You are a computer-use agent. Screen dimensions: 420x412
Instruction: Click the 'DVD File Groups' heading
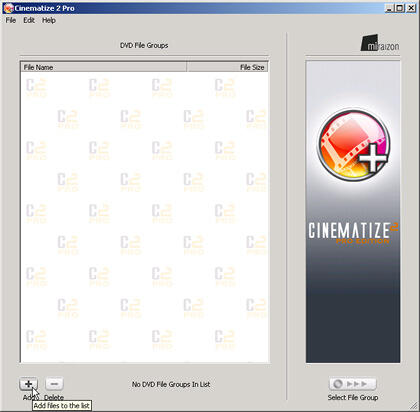coord(144,45)
